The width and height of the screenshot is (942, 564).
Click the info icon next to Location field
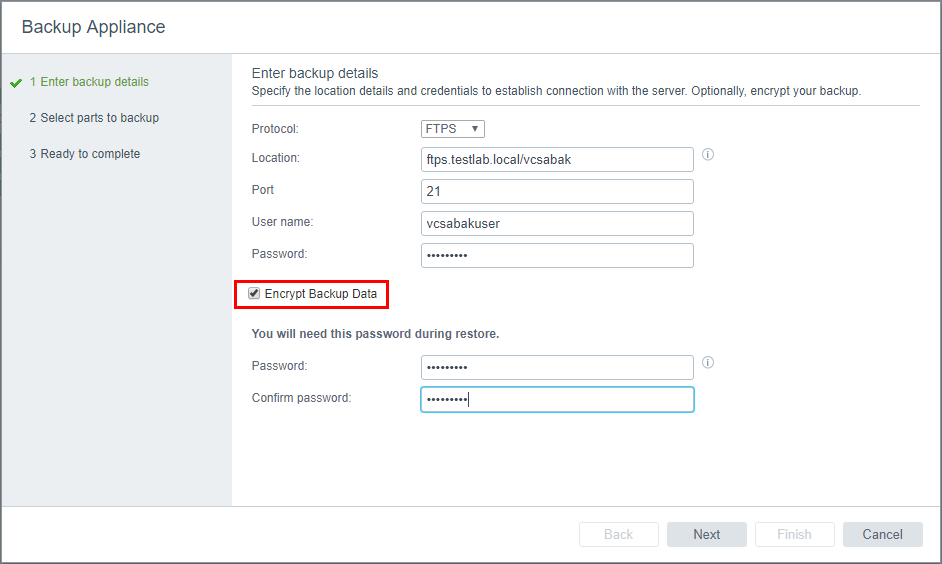(x=708, y=155)
